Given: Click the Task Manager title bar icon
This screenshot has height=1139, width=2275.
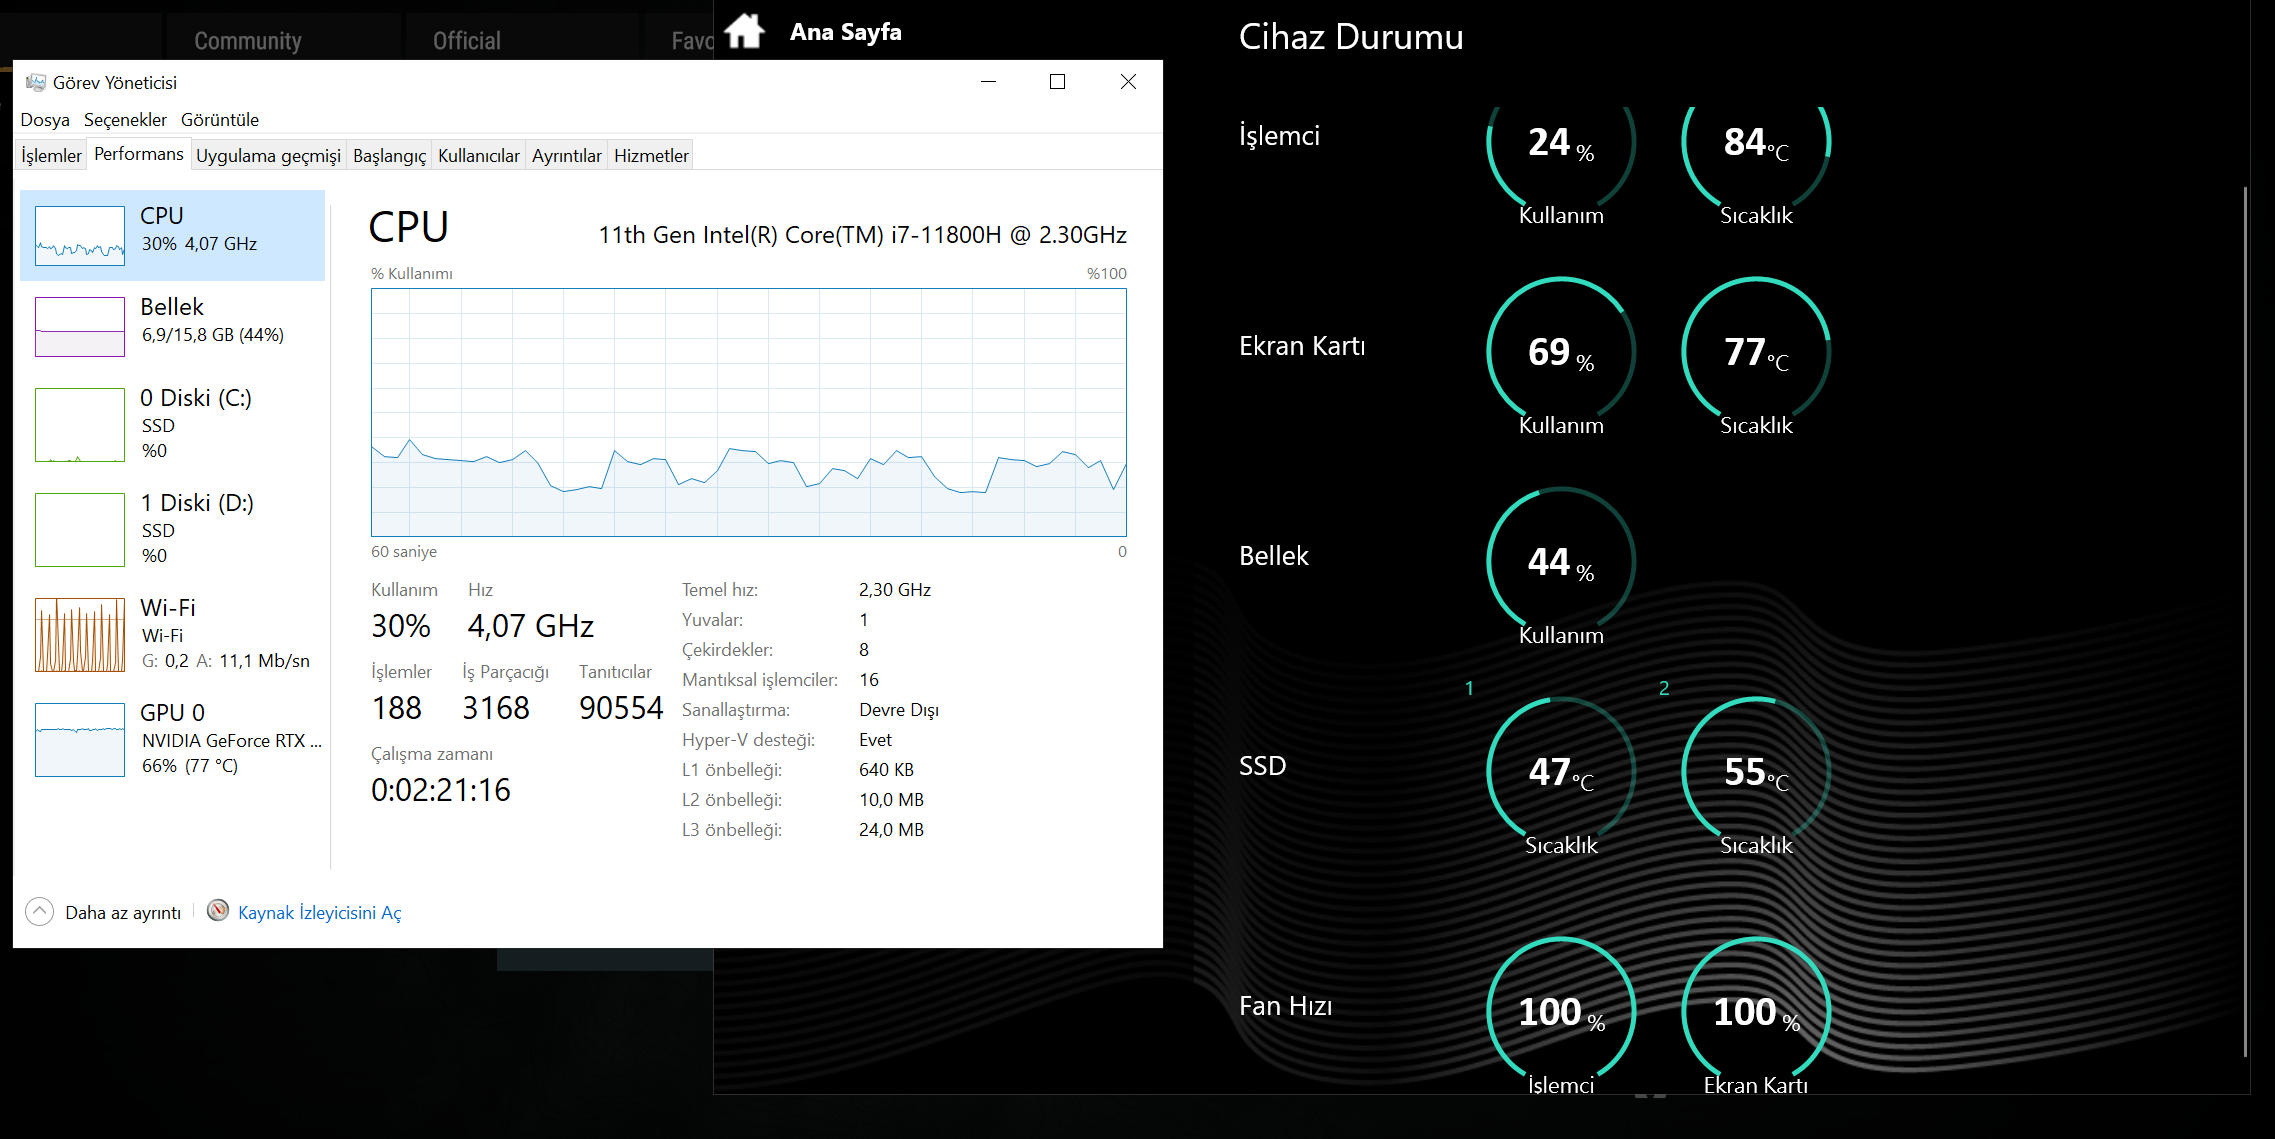Looking at the screenshot, I should click(x=36, y=82).
